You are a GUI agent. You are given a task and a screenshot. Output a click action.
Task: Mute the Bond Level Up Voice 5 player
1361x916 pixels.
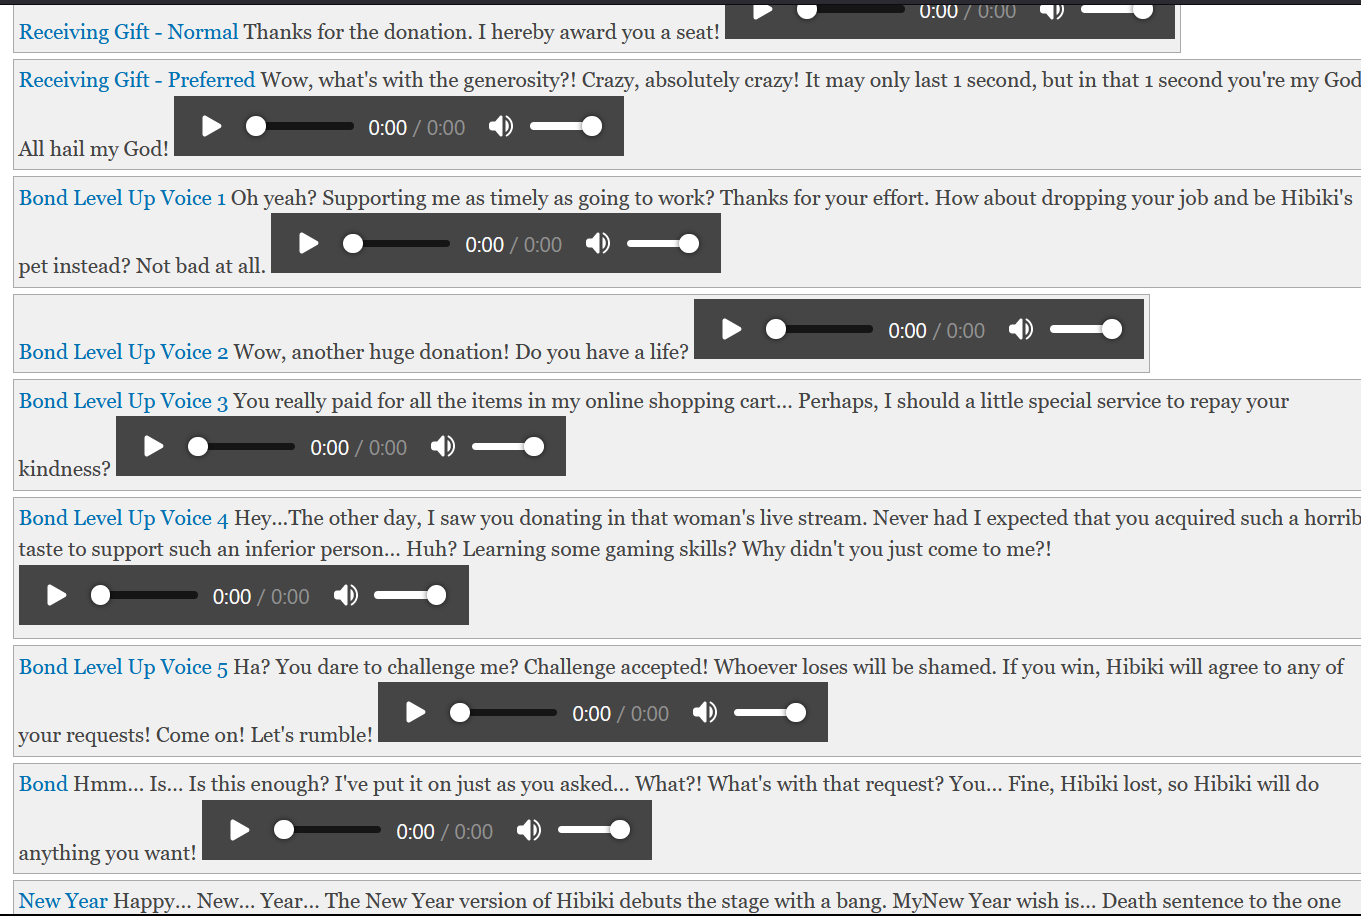(x=705, y=712)
